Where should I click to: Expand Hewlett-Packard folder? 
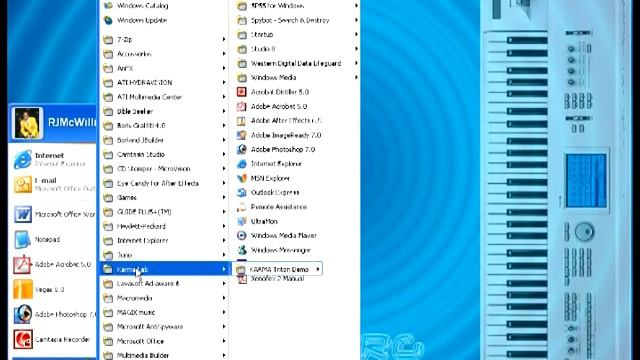[x=163, y=226]
